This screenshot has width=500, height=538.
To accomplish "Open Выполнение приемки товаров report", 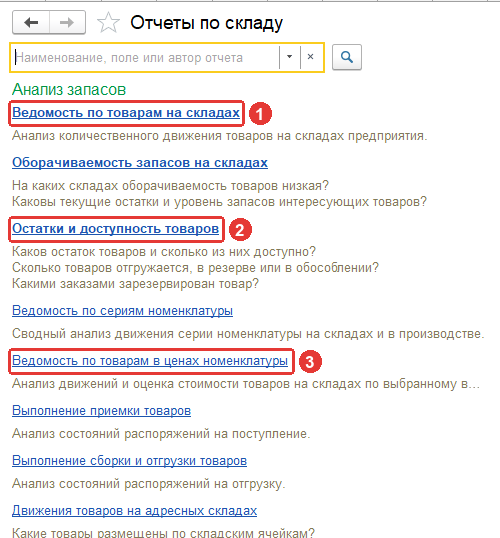I will [x=102, y=410].
